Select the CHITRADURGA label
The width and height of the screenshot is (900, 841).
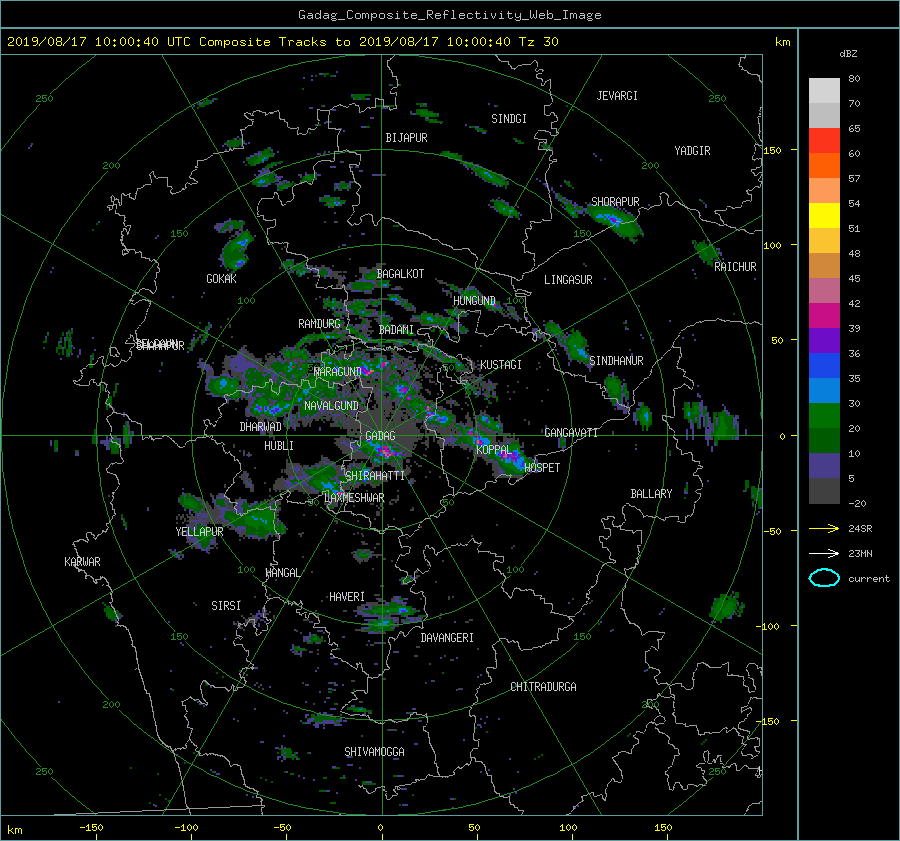(543, 687)
